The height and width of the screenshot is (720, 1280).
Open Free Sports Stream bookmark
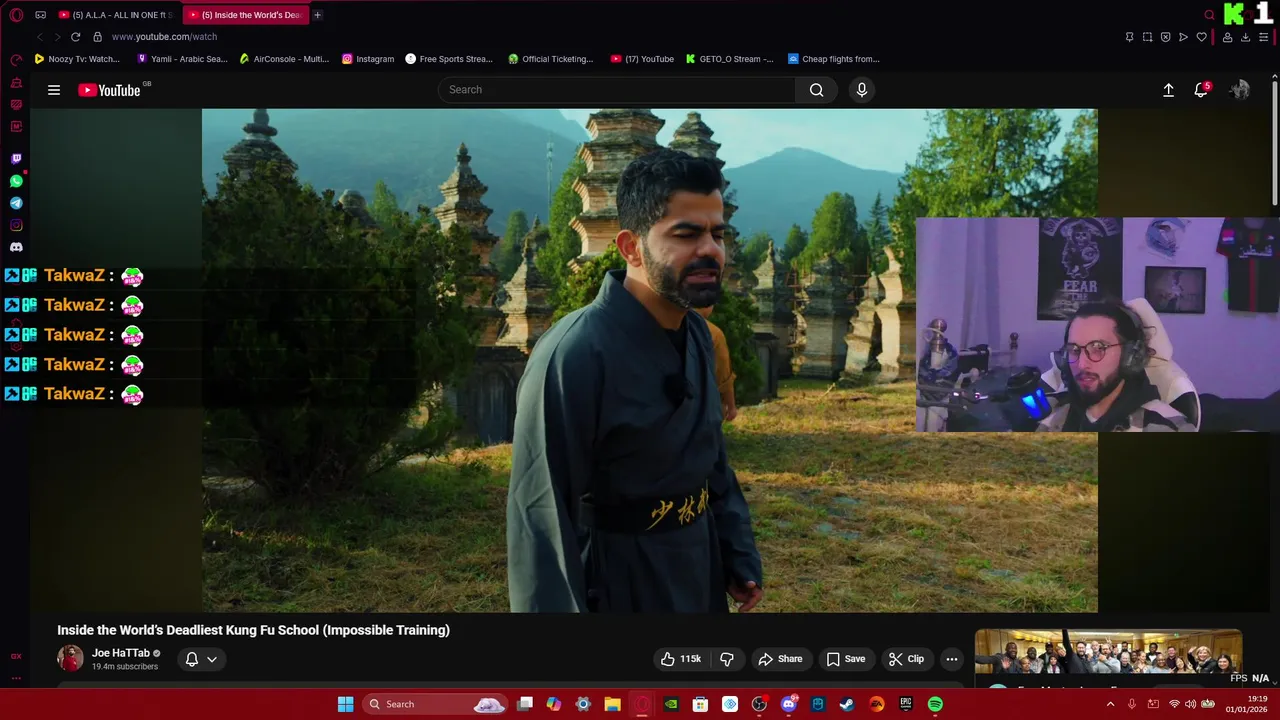tap(448, 59)
